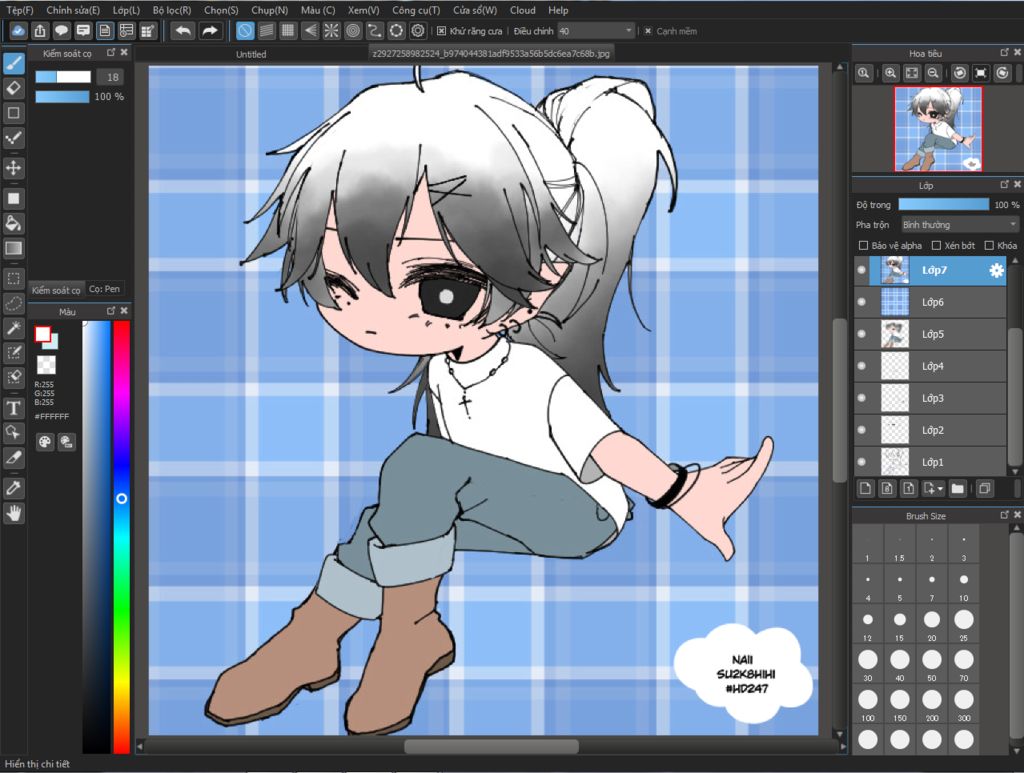Click the Navigator preview thumbnail
1024x773 pixels.
(938, 129)
